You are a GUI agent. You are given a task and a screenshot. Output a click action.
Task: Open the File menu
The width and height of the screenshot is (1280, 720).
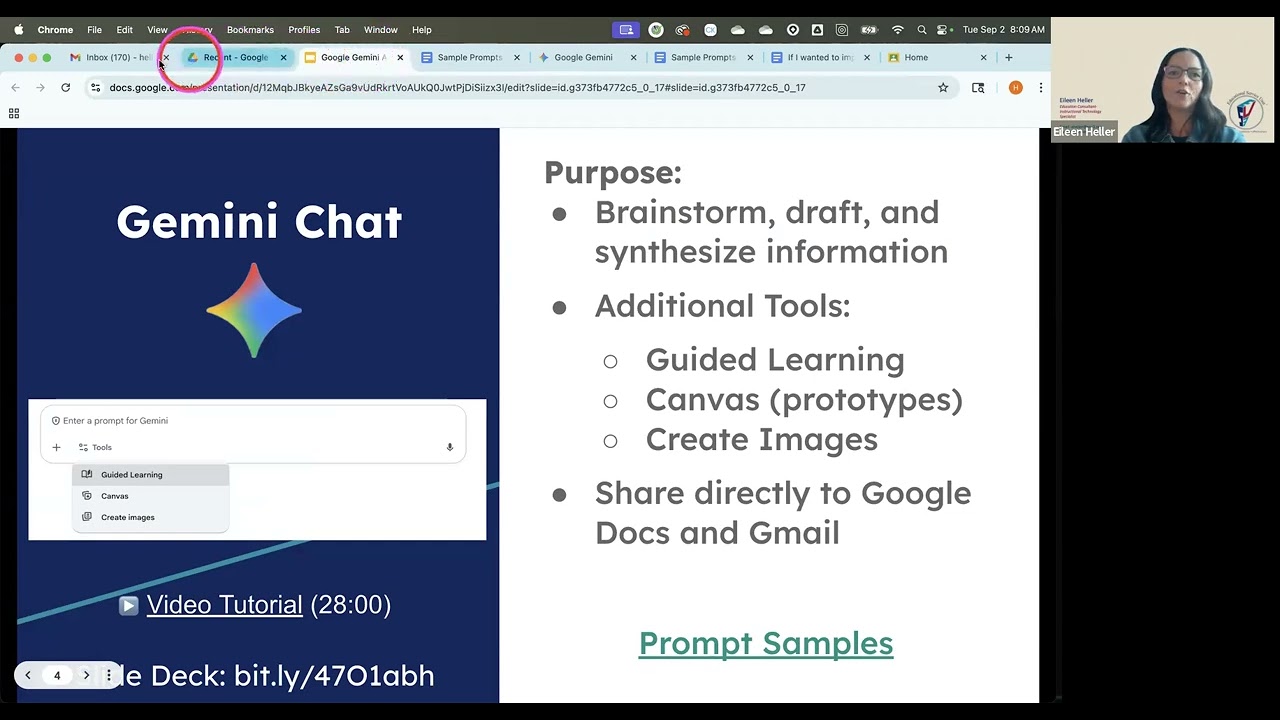94,30
